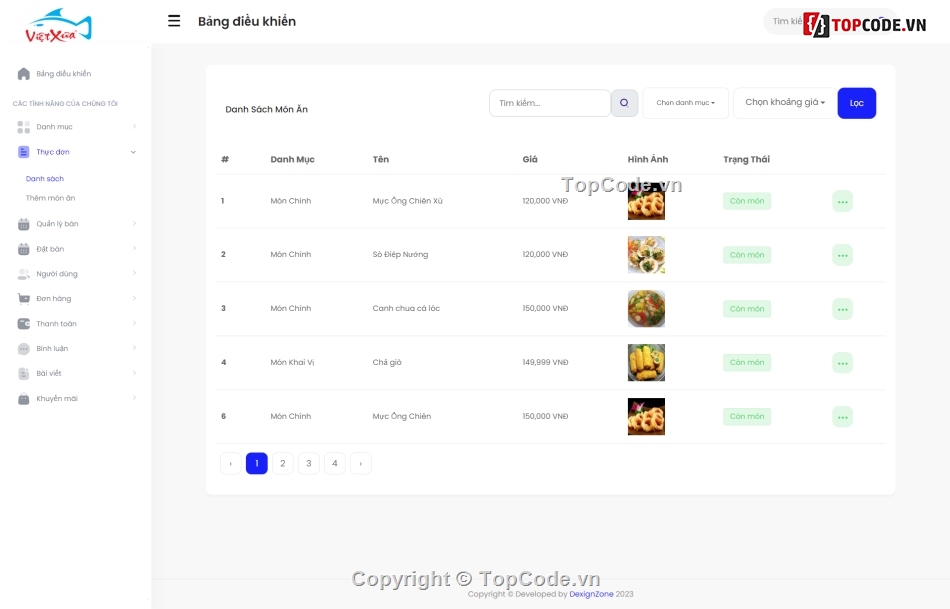Collapse Thực đơn sidebar chevron
950x609 pixels.
click(133, 152)
